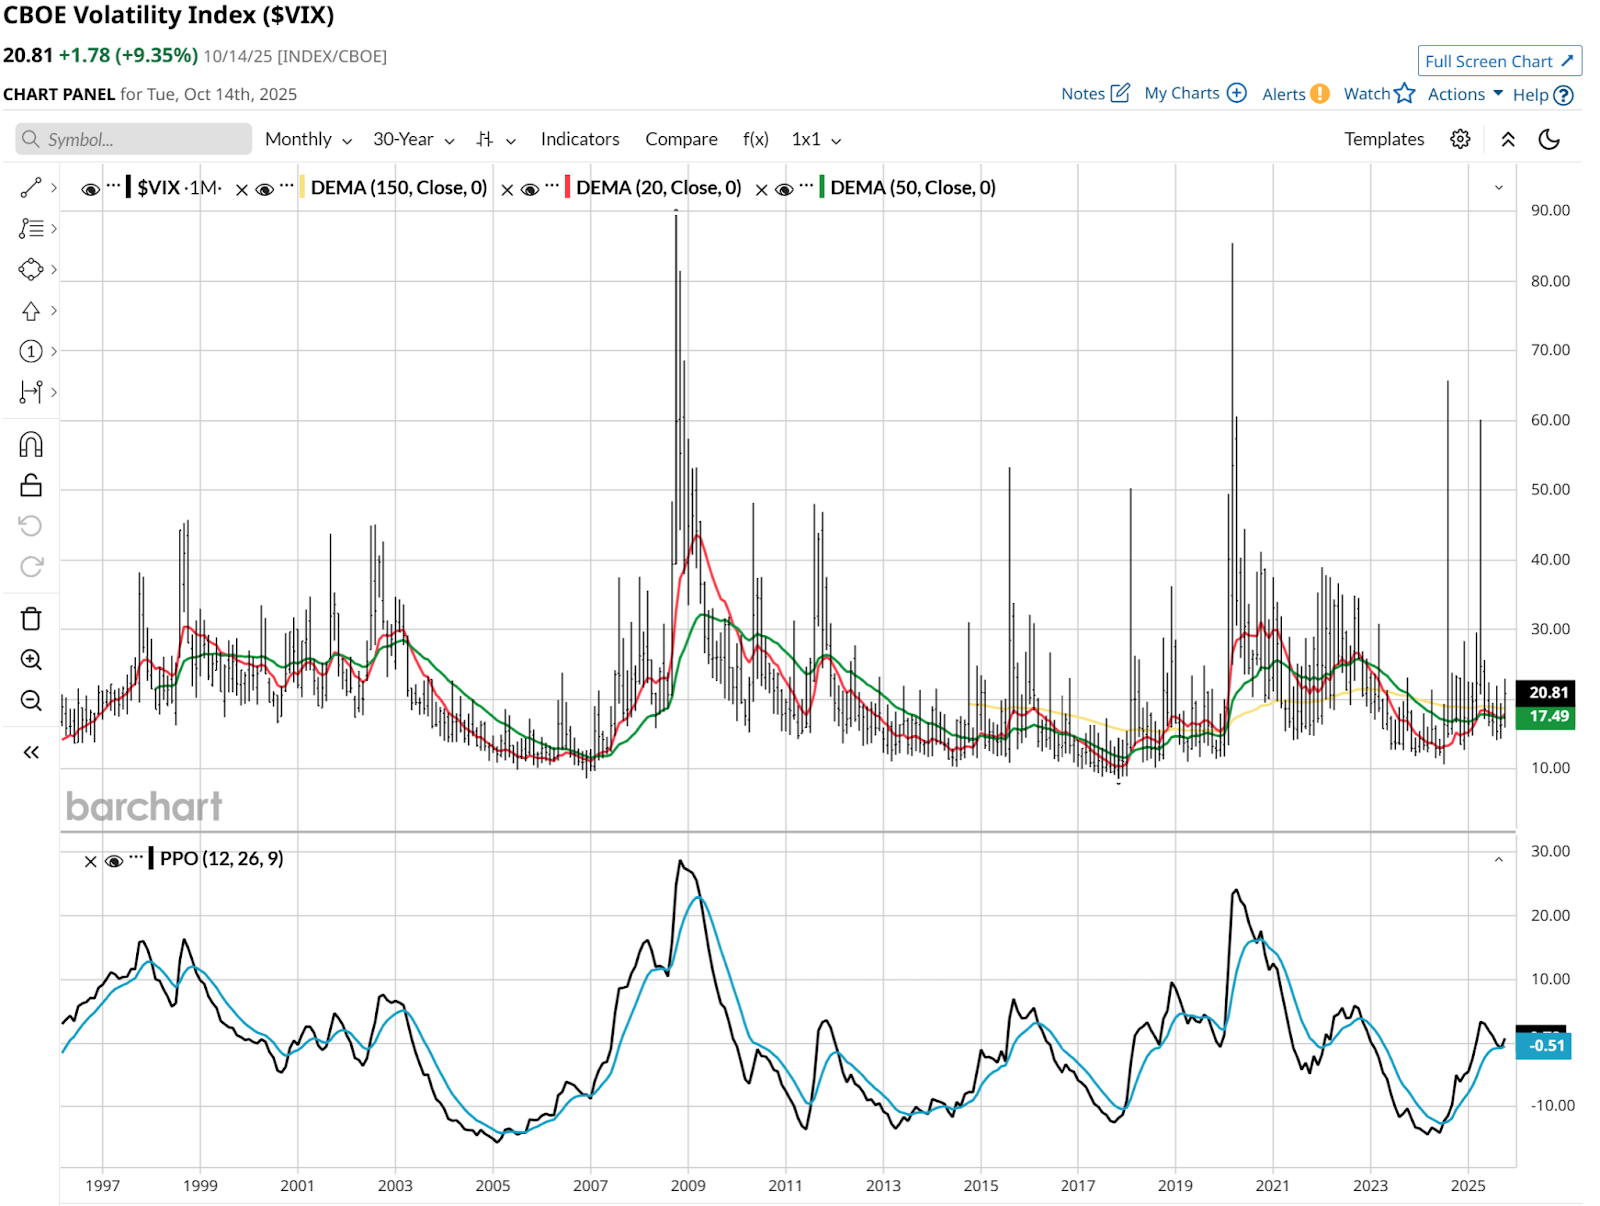Image resolution: width=1600 pixels, height=1206 pixels.
Task: Open the Notes link
Action: [1083, 94]
